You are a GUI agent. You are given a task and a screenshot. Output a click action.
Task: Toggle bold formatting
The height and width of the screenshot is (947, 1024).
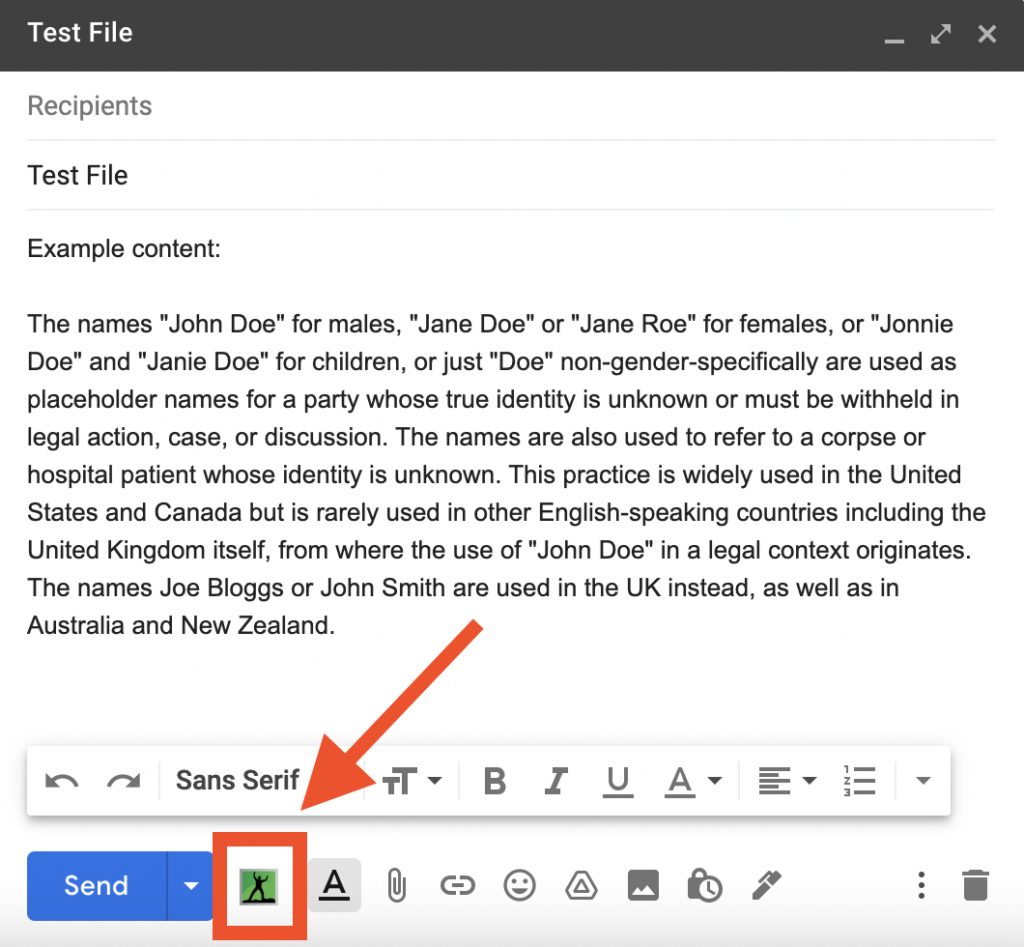coord(494,780)
